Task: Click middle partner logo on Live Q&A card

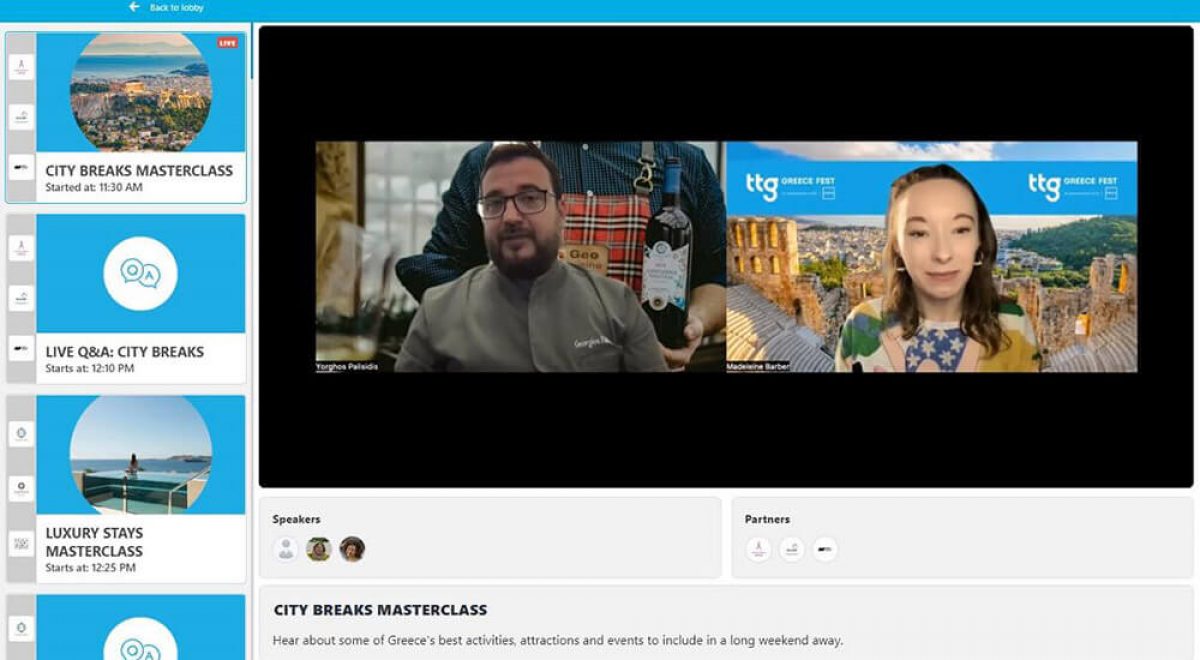Action: (x=21, y=298)
